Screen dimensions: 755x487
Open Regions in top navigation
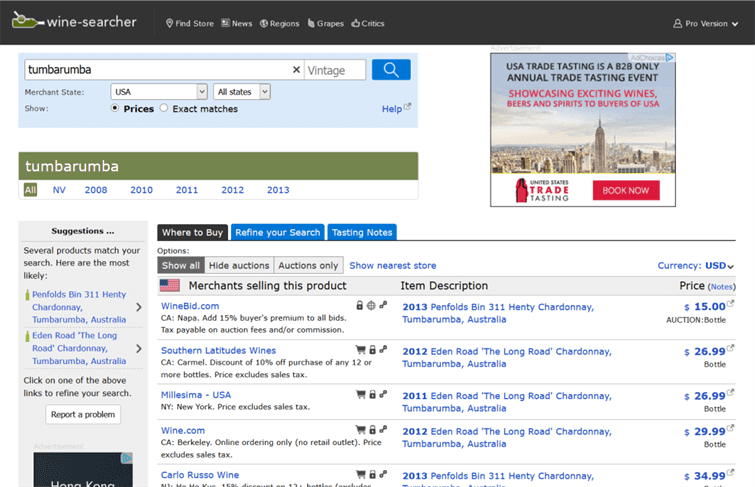click(x=279, y=23)
